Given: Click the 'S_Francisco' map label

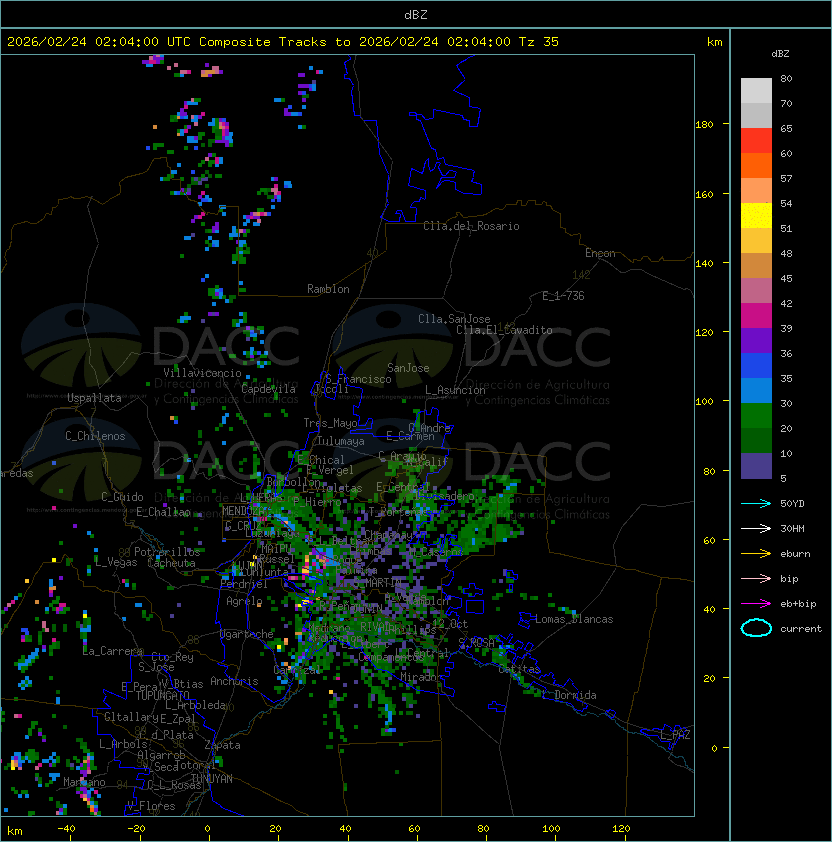Looking at the screenshot, I should (x=358, y=380).
